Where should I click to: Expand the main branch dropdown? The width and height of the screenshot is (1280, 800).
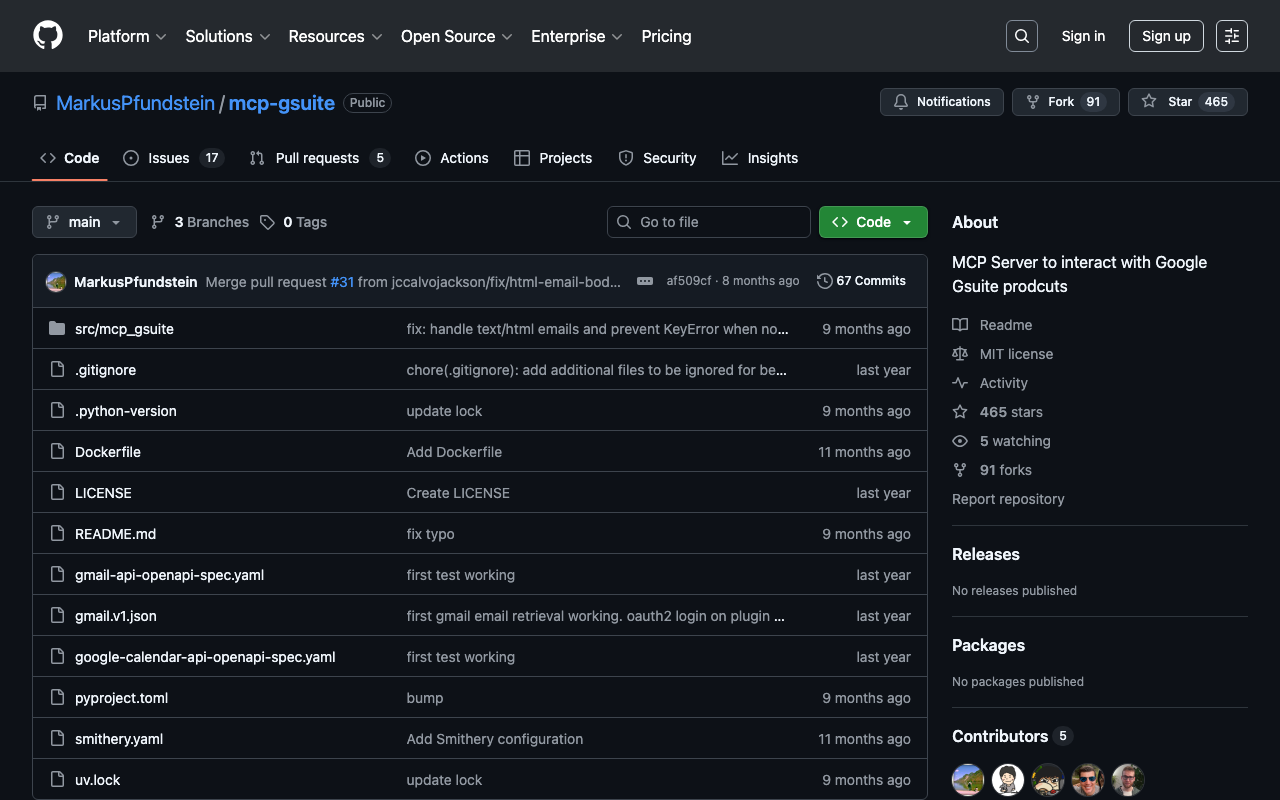(x=84, y=222)
